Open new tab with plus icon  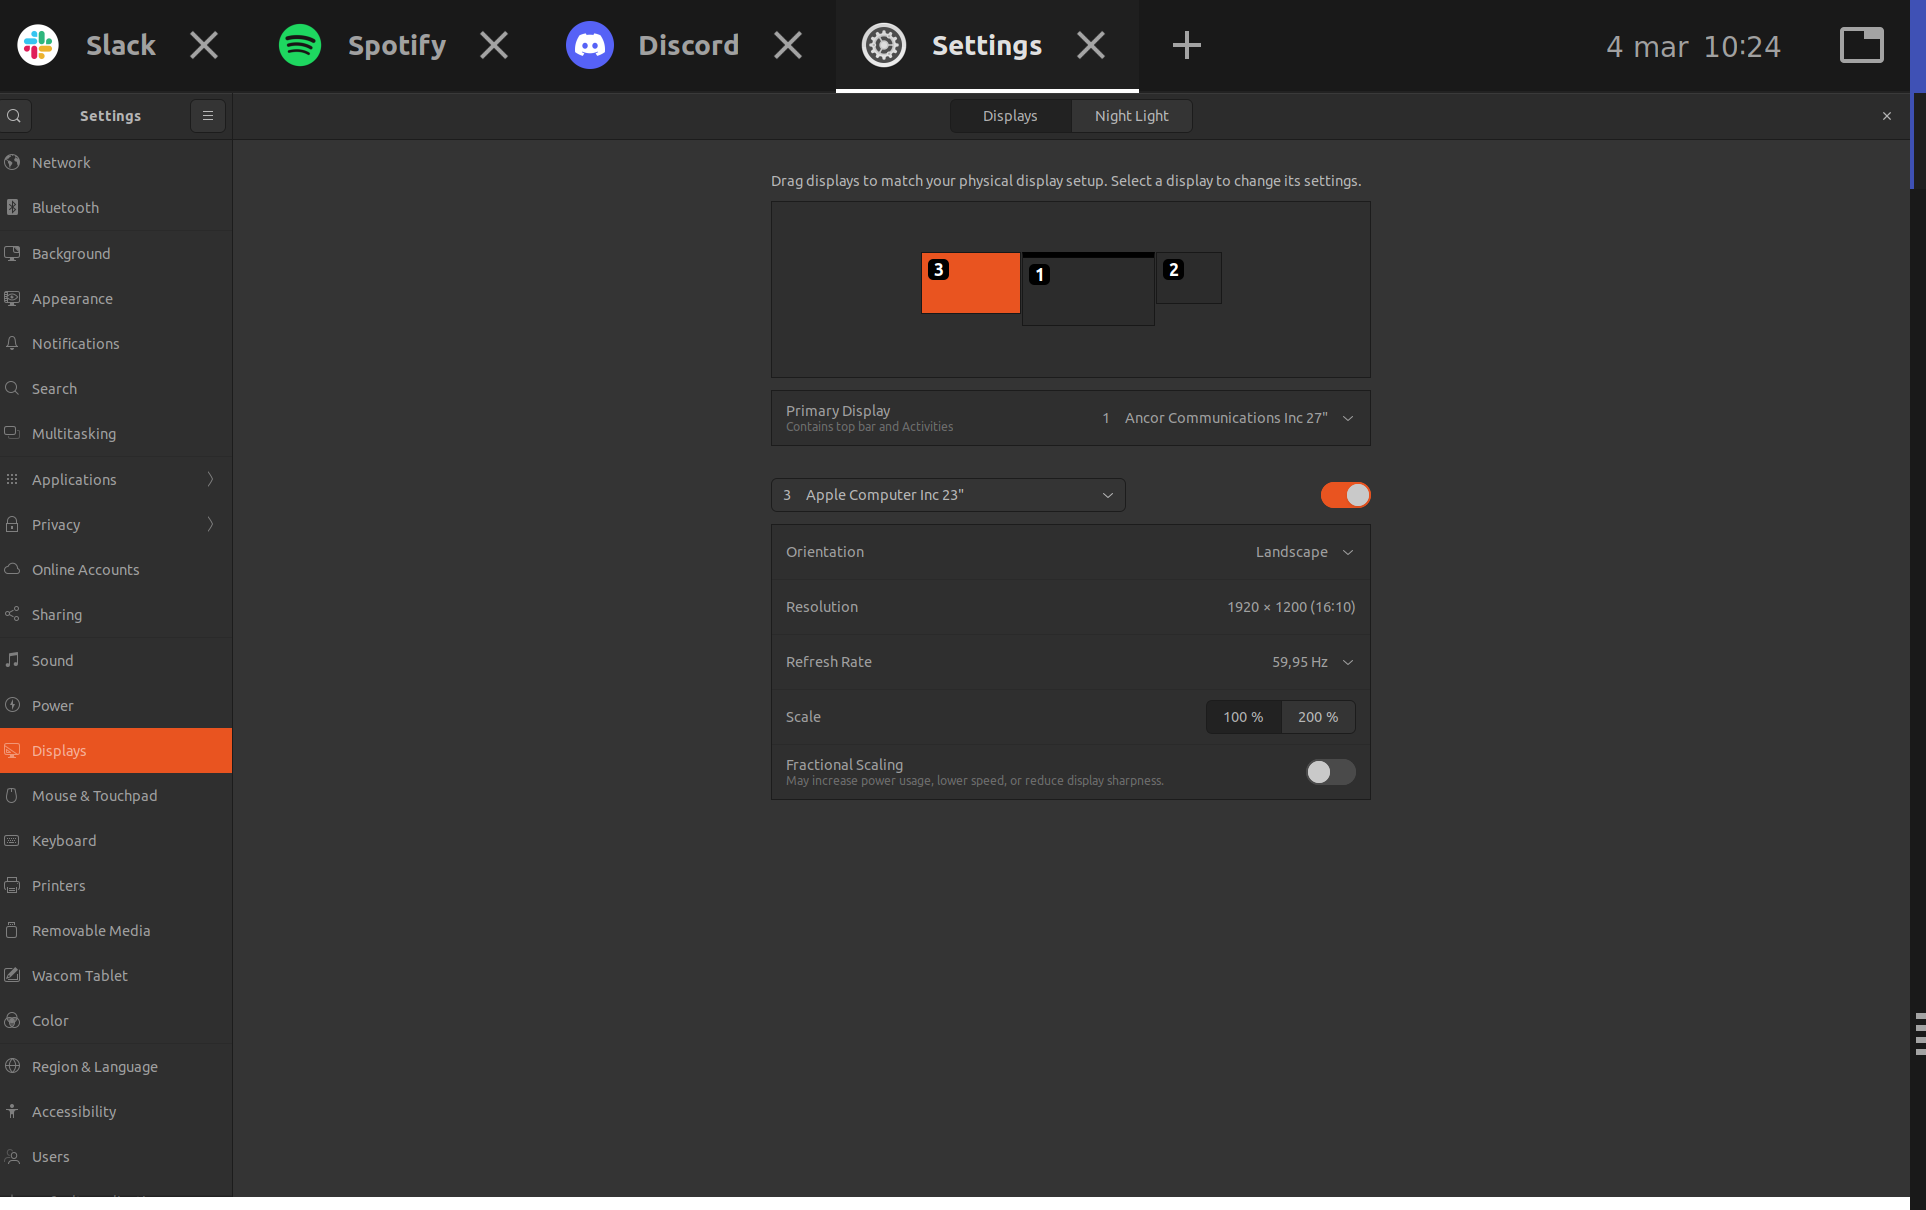[1186, 45]
